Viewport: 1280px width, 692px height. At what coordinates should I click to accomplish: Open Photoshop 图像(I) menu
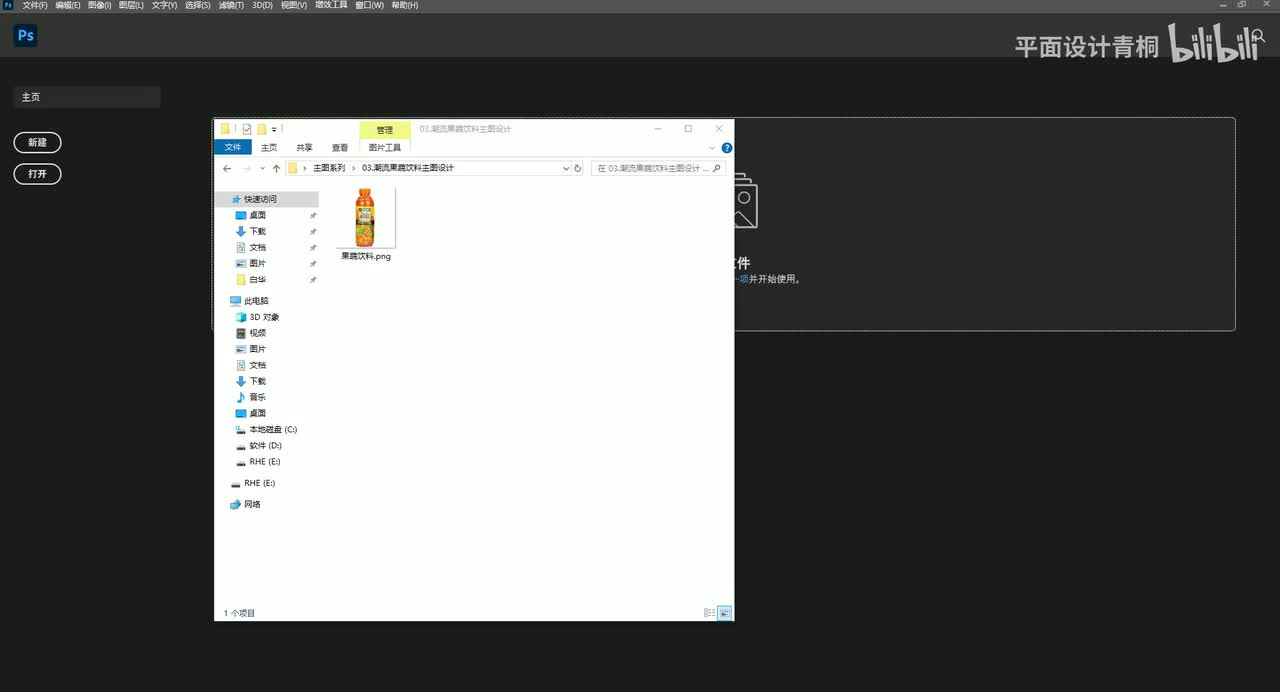pyautogui.click(x=99, y=5)
